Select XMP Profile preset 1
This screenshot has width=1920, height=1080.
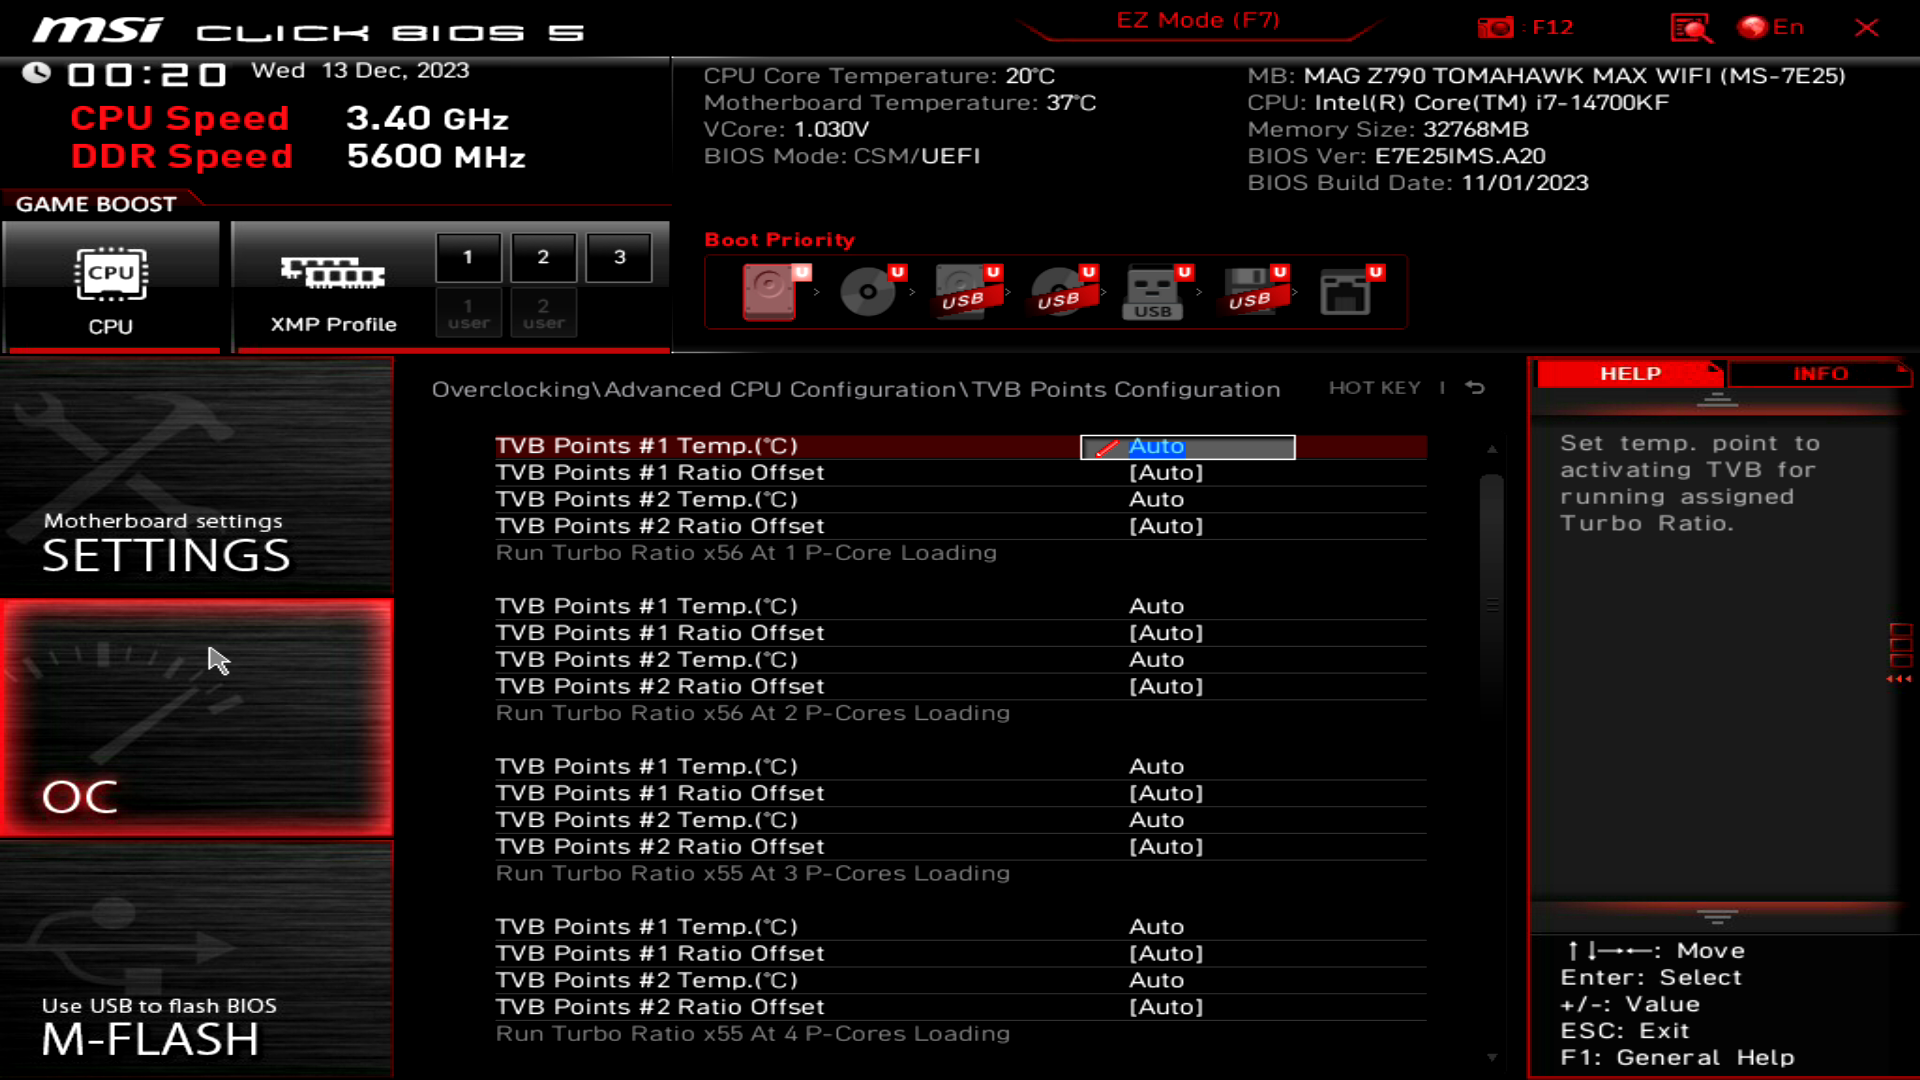(467, 256)
